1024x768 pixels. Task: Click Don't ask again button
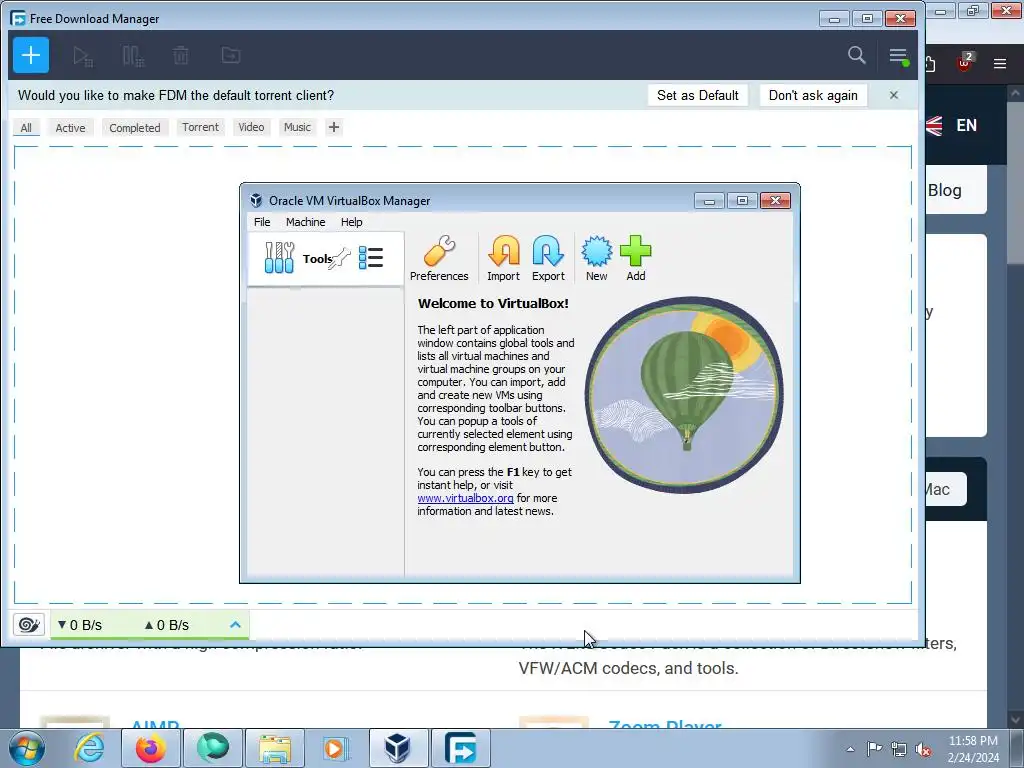813,95
